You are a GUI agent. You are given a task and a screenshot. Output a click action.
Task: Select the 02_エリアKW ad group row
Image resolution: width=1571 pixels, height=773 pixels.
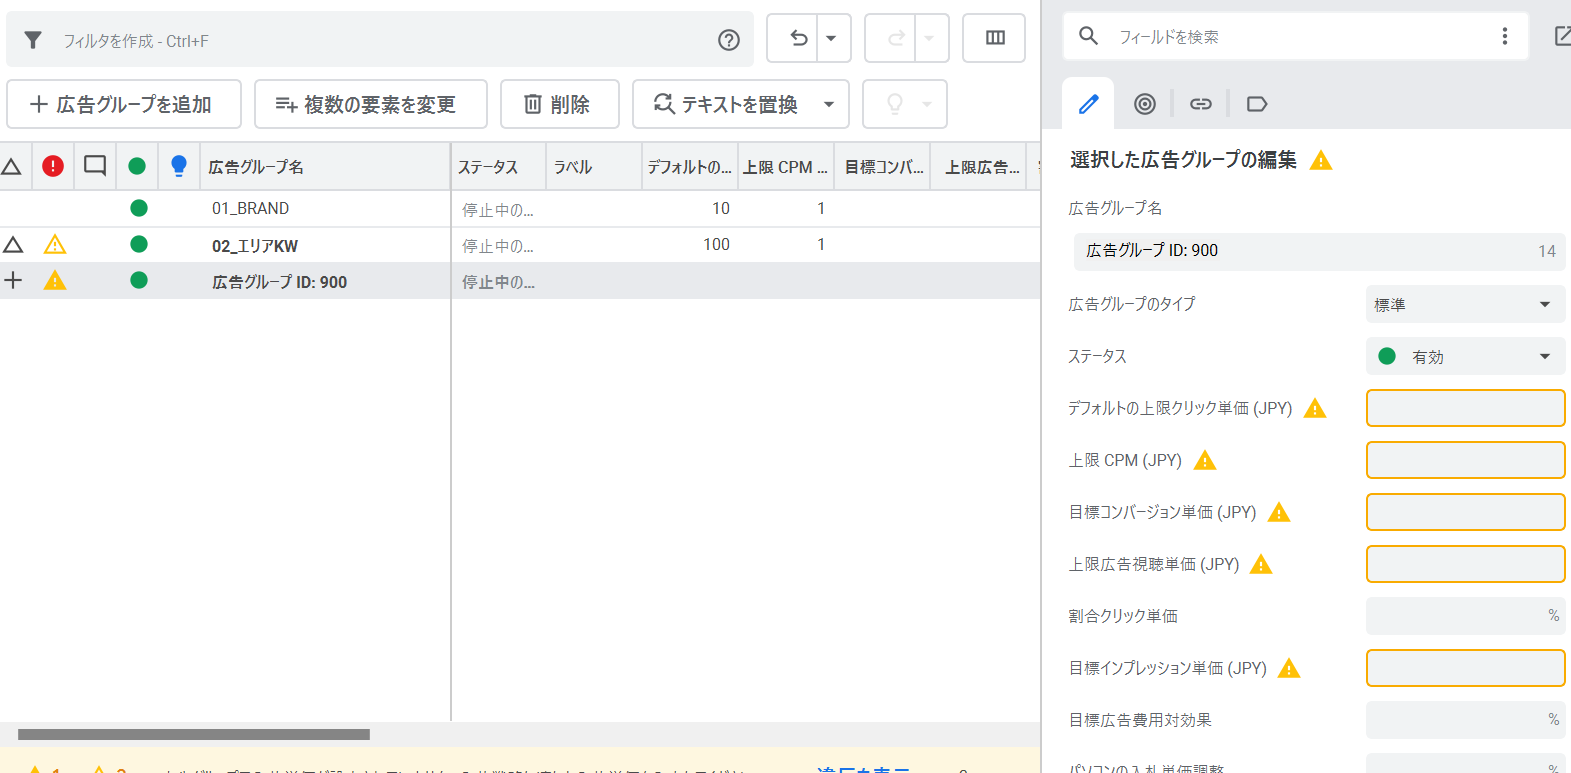[520, 245]
